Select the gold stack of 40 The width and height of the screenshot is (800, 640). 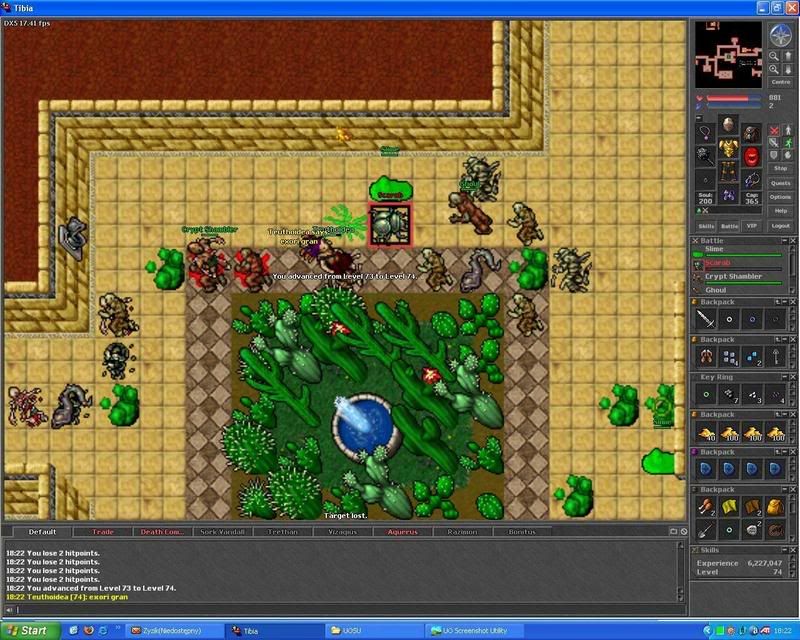706,433
